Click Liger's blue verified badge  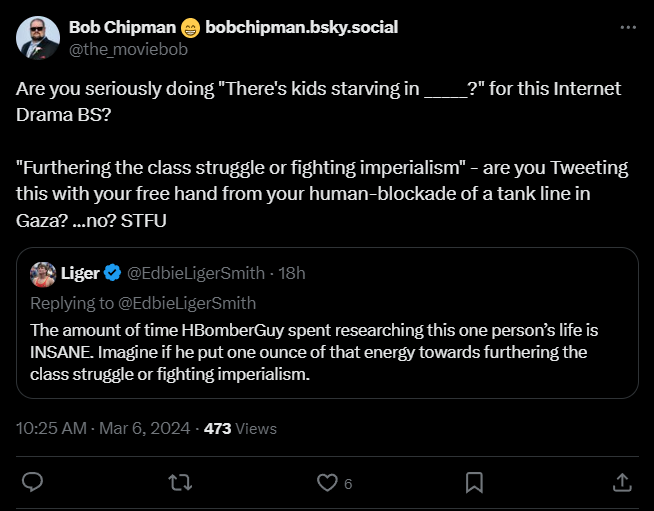(111, 273)
